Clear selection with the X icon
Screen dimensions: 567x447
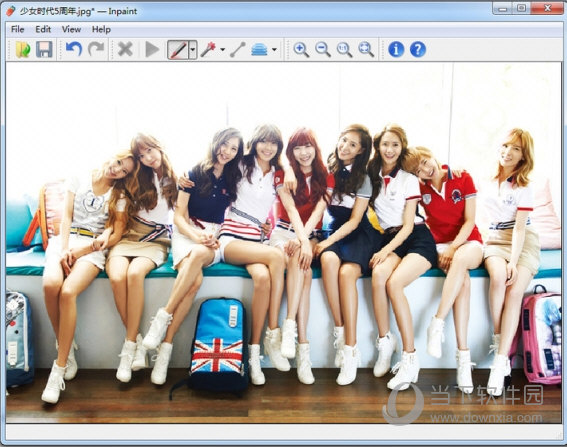point(125,49)
